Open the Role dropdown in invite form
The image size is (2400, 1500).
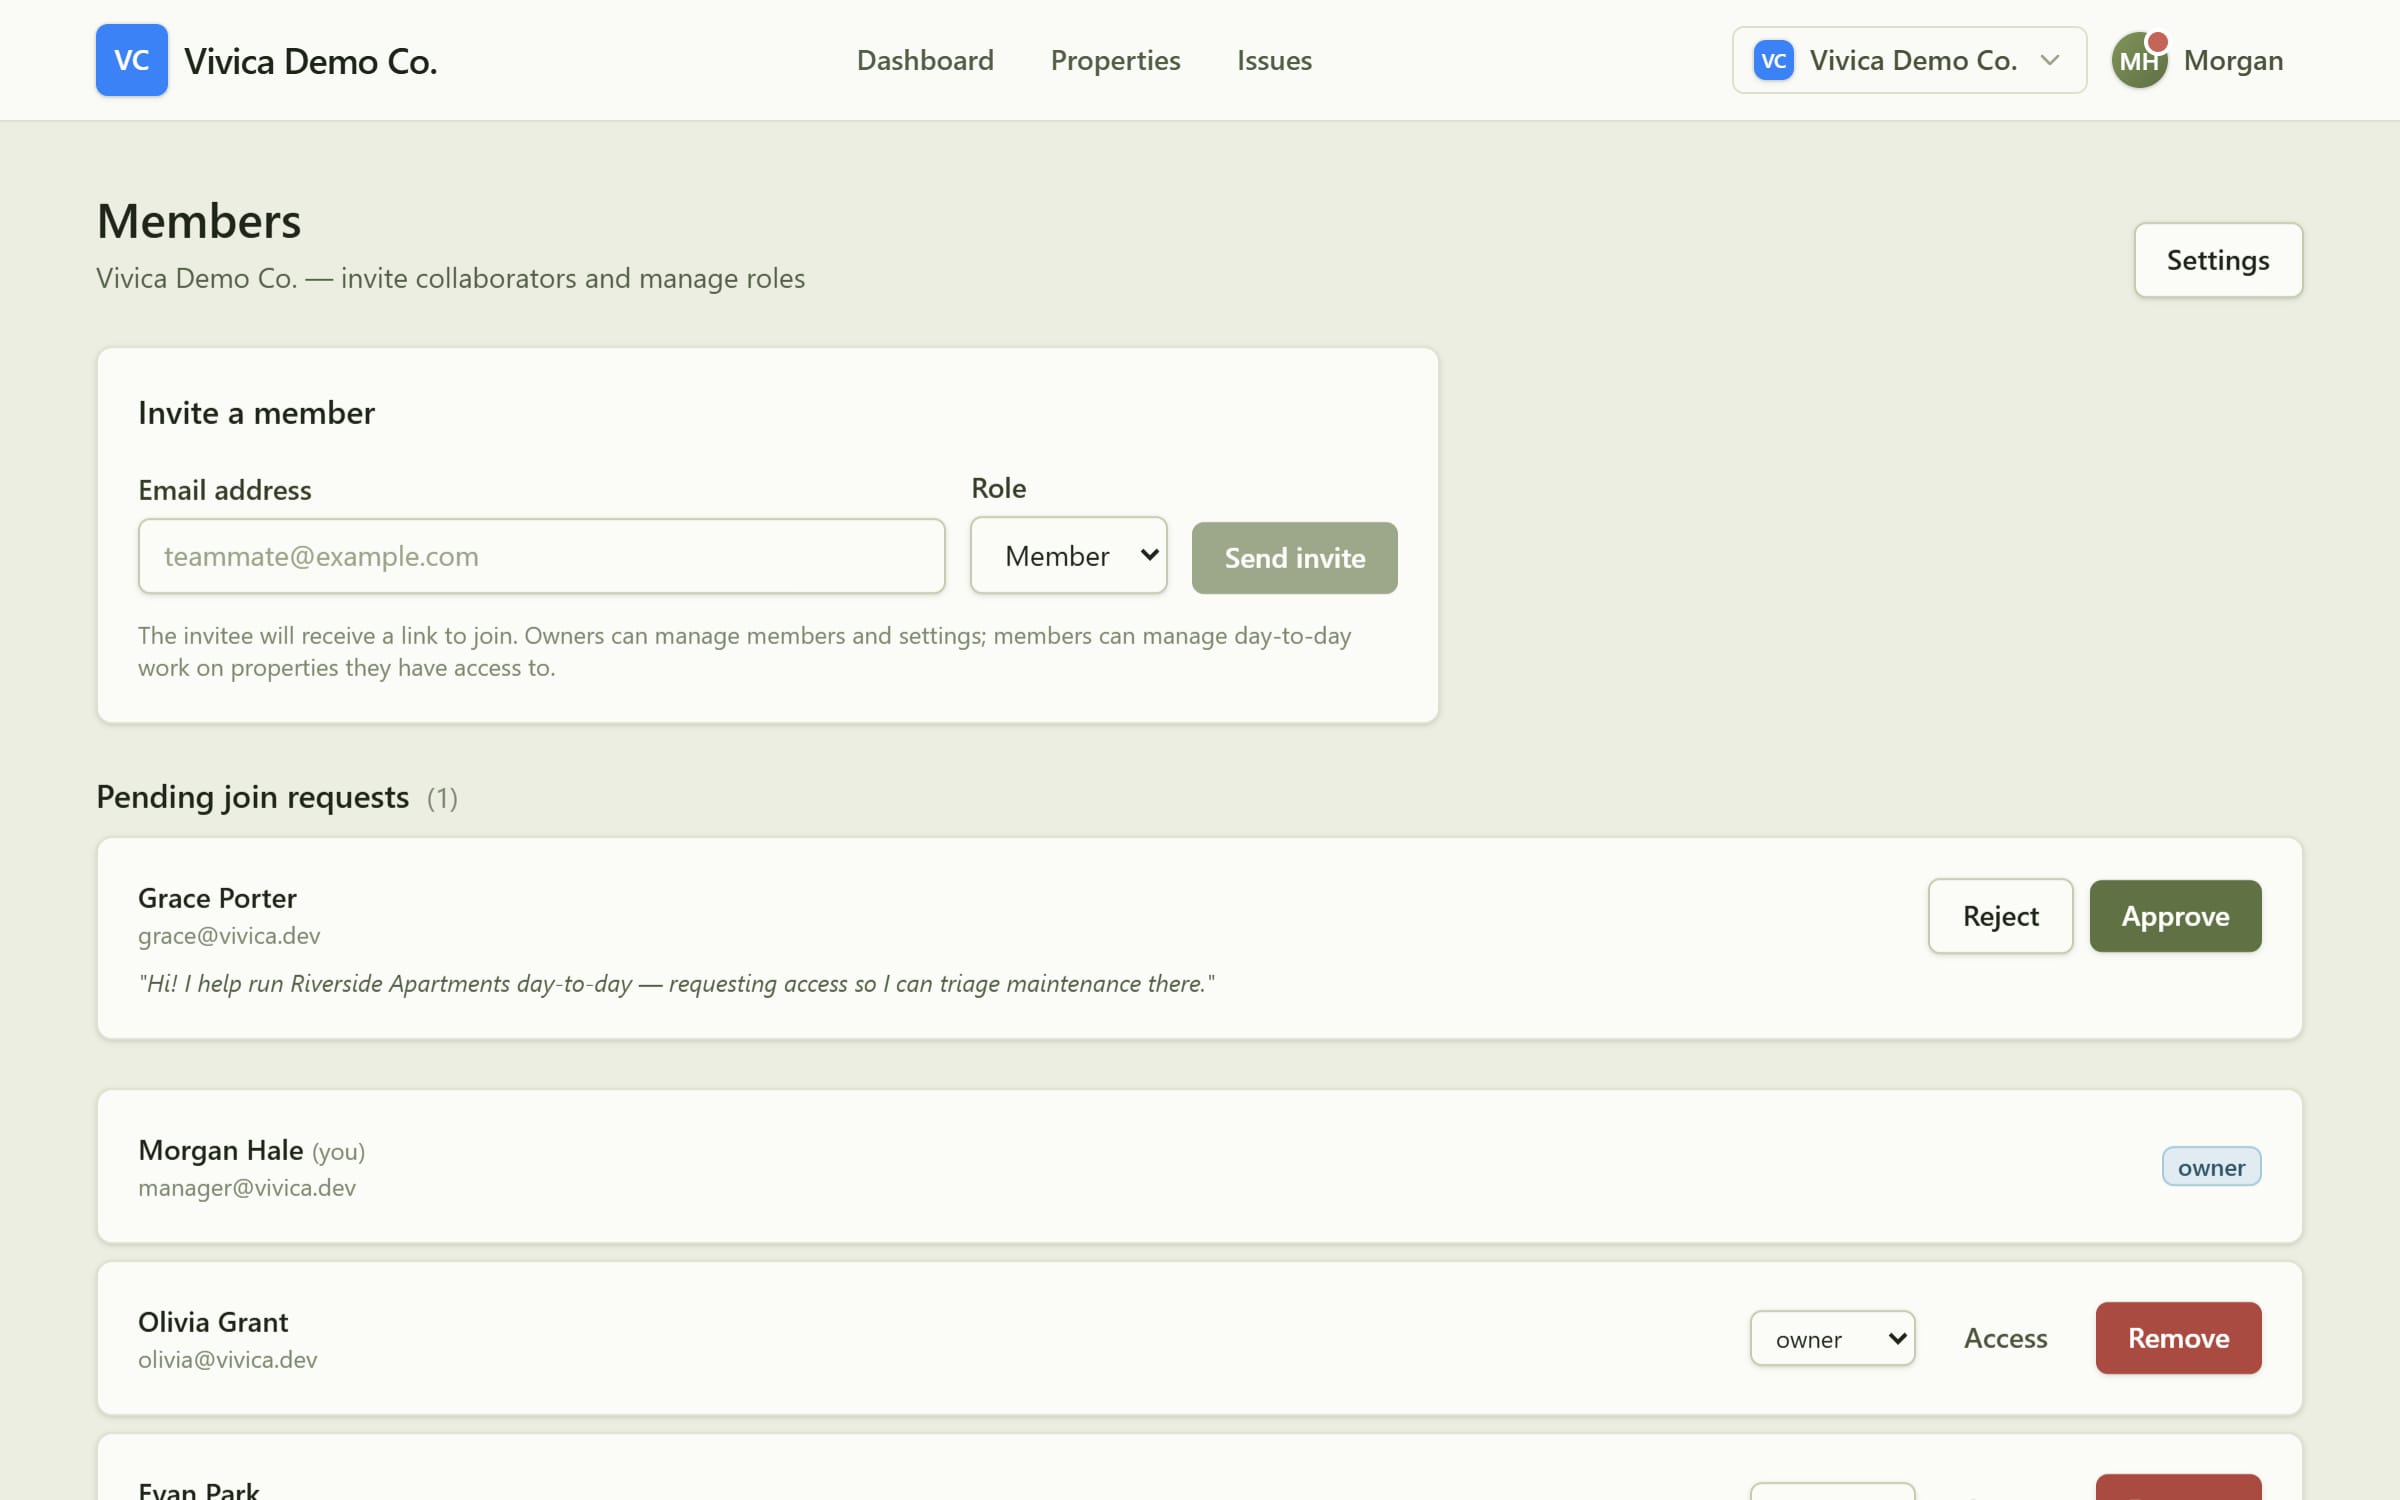click(1068, 556)
